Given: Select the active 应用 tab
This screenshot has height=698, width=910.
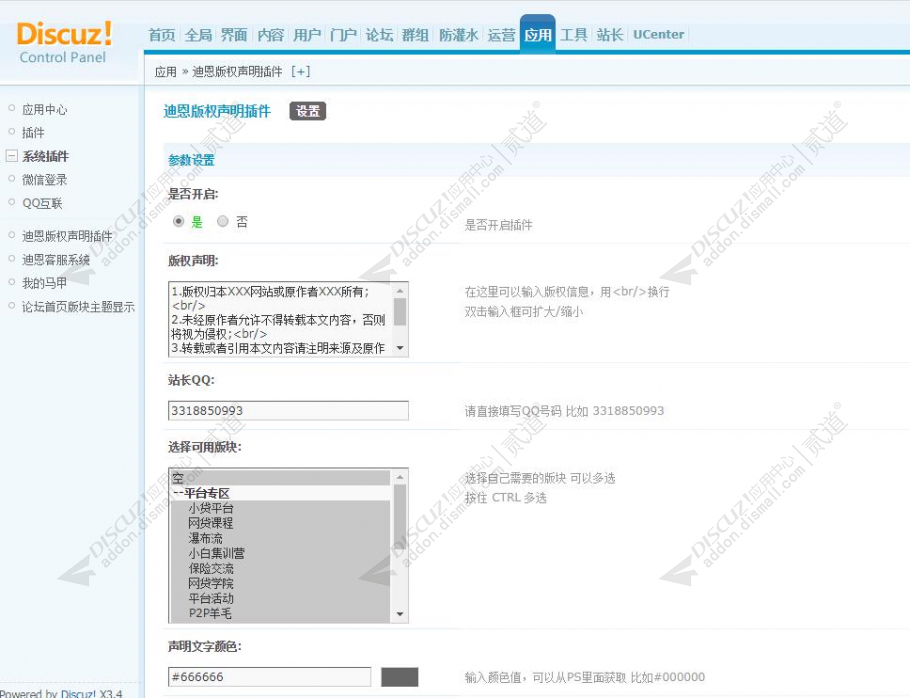Looking at the screenshot, I should 537,34.
